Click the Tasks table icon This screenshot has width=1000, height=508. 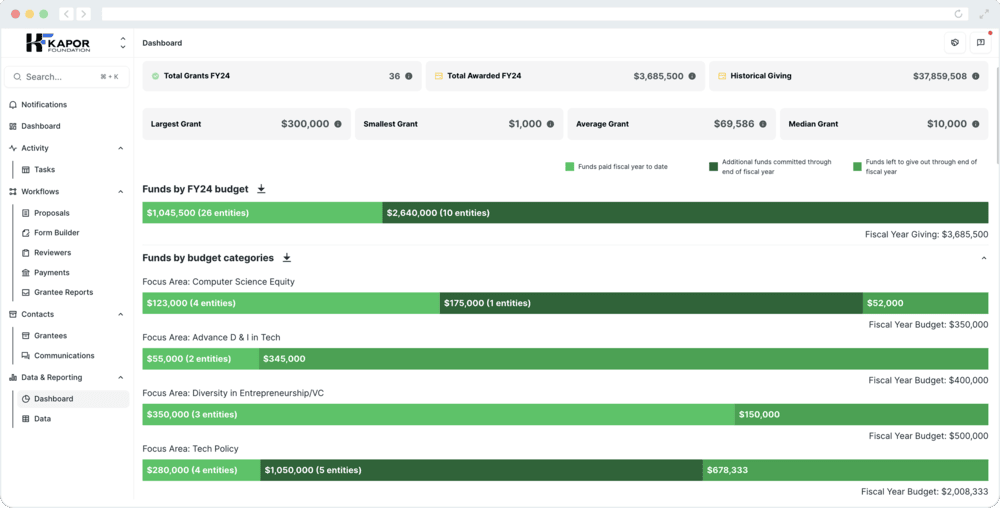point(26,170)
